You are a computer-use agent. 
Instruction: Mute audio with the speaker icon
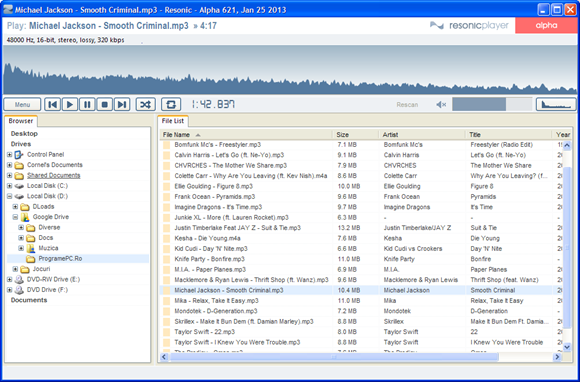point(441,105)
